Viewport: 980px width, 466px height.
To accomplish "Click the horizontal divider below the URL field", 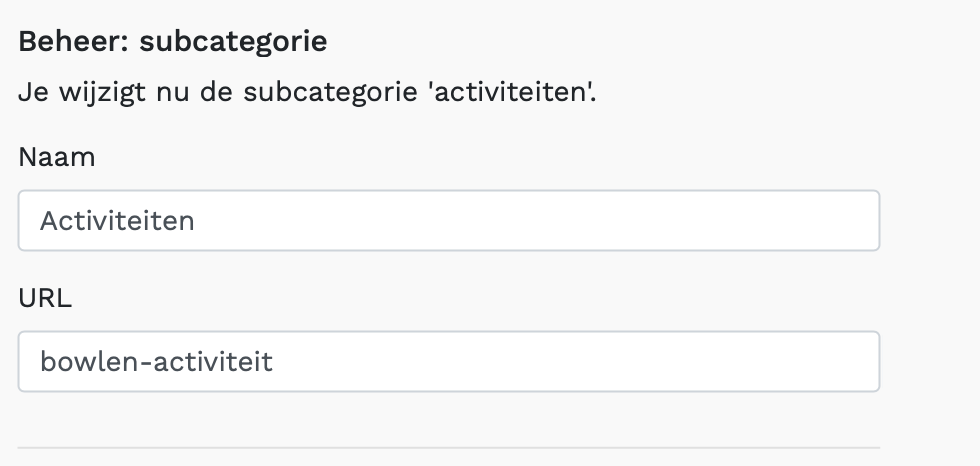I will 448,447.
